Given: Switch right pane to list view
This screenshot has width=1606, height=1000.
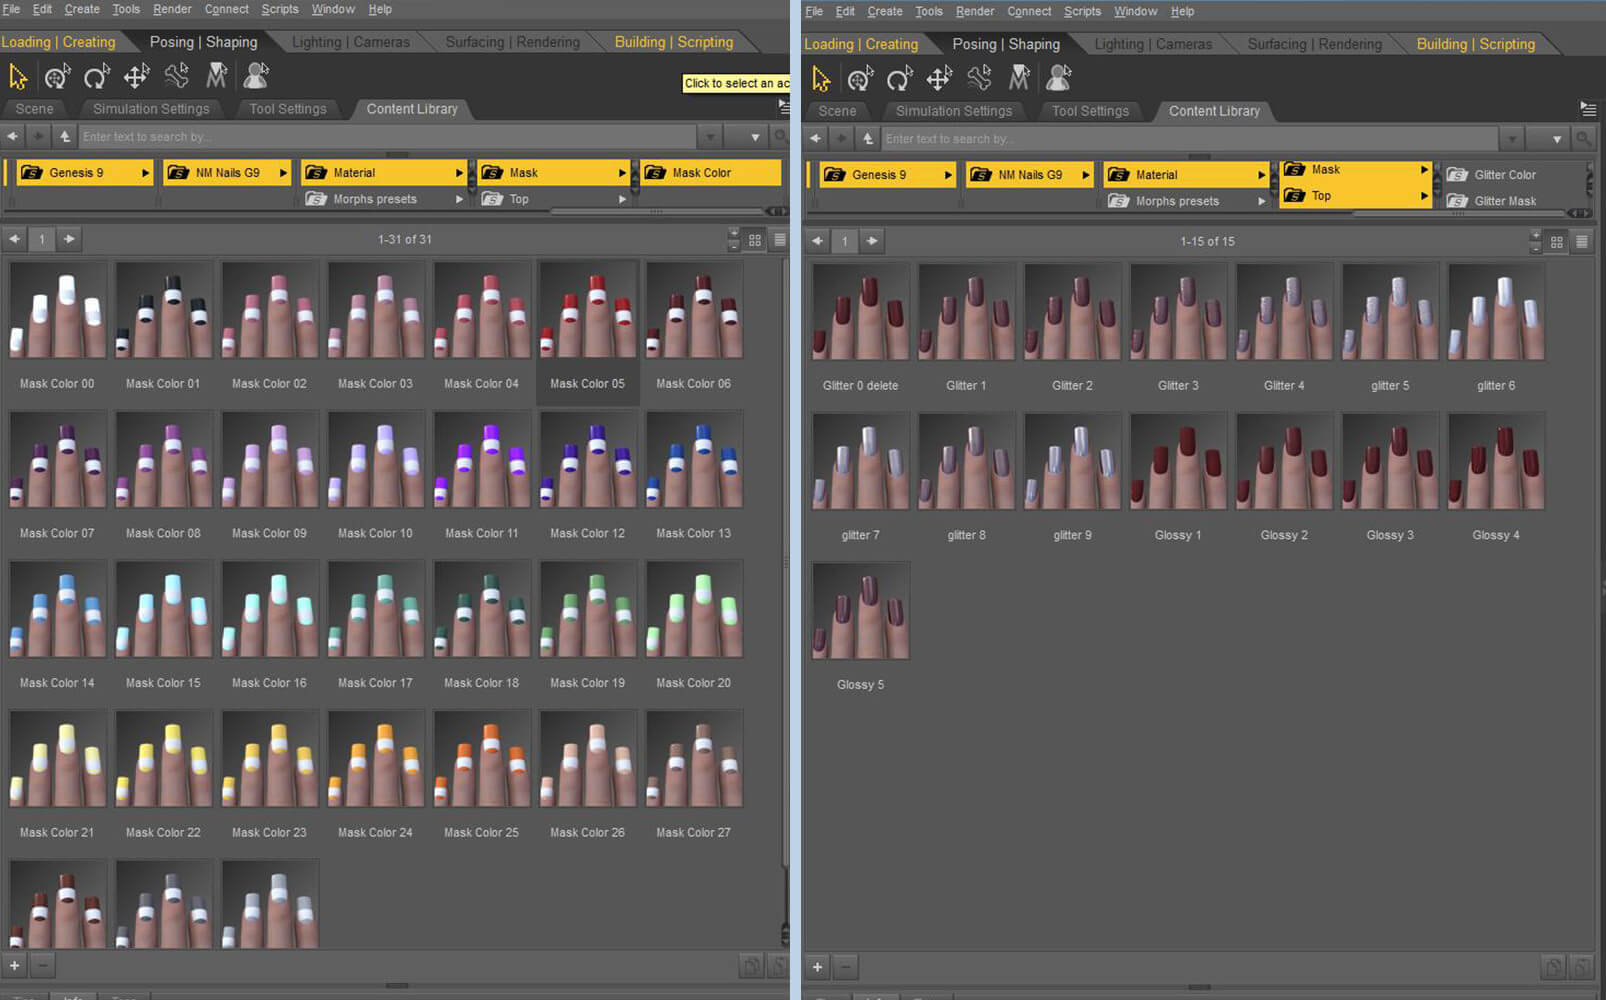Looking at the screenshot, I should (x=1582, y=241).
